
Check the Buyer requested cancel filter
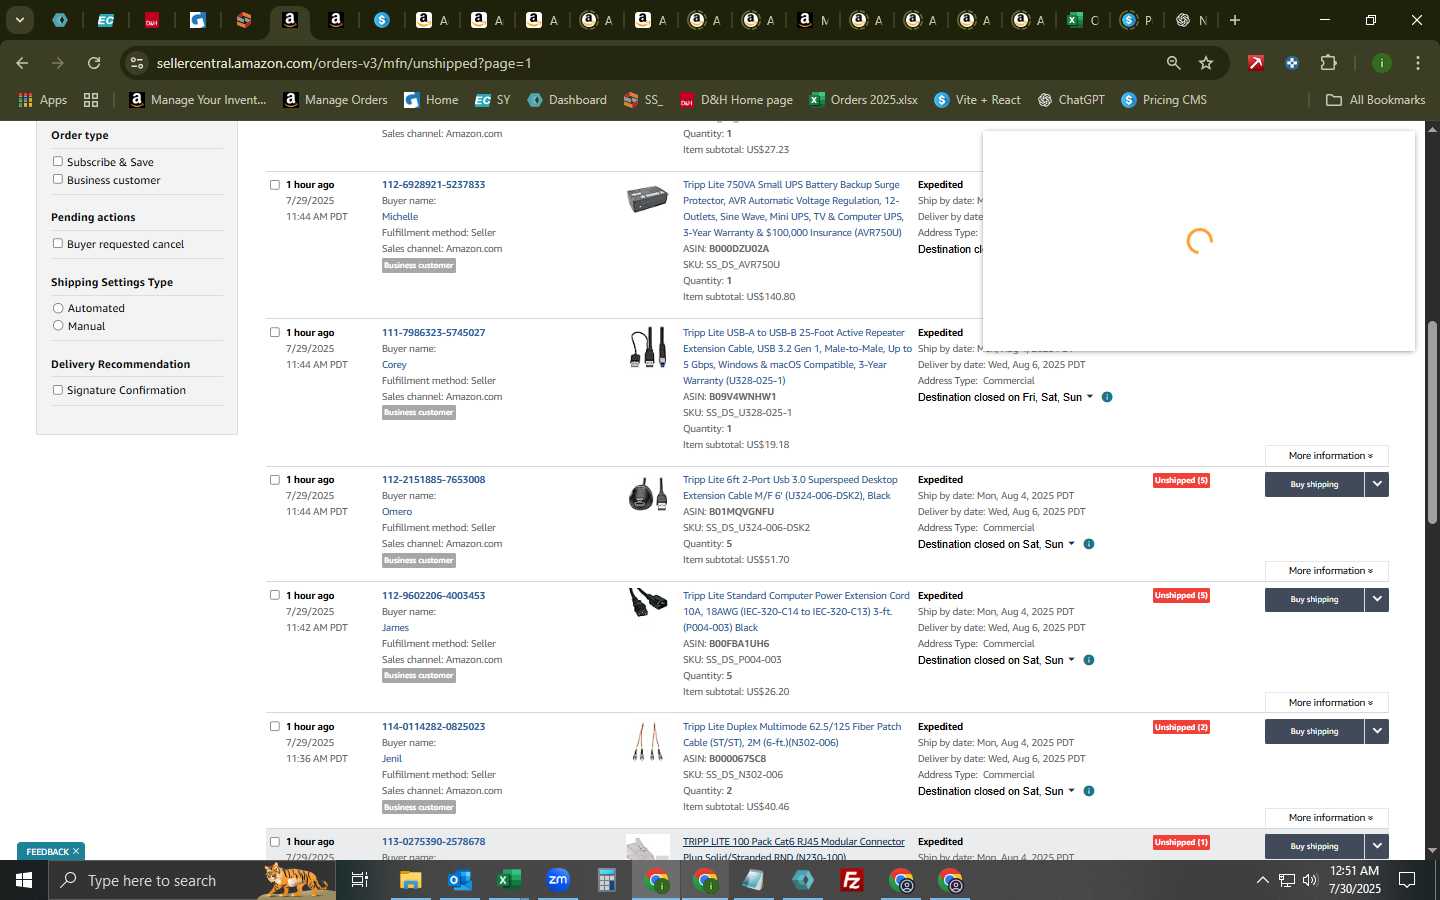(x=58, y=243)
